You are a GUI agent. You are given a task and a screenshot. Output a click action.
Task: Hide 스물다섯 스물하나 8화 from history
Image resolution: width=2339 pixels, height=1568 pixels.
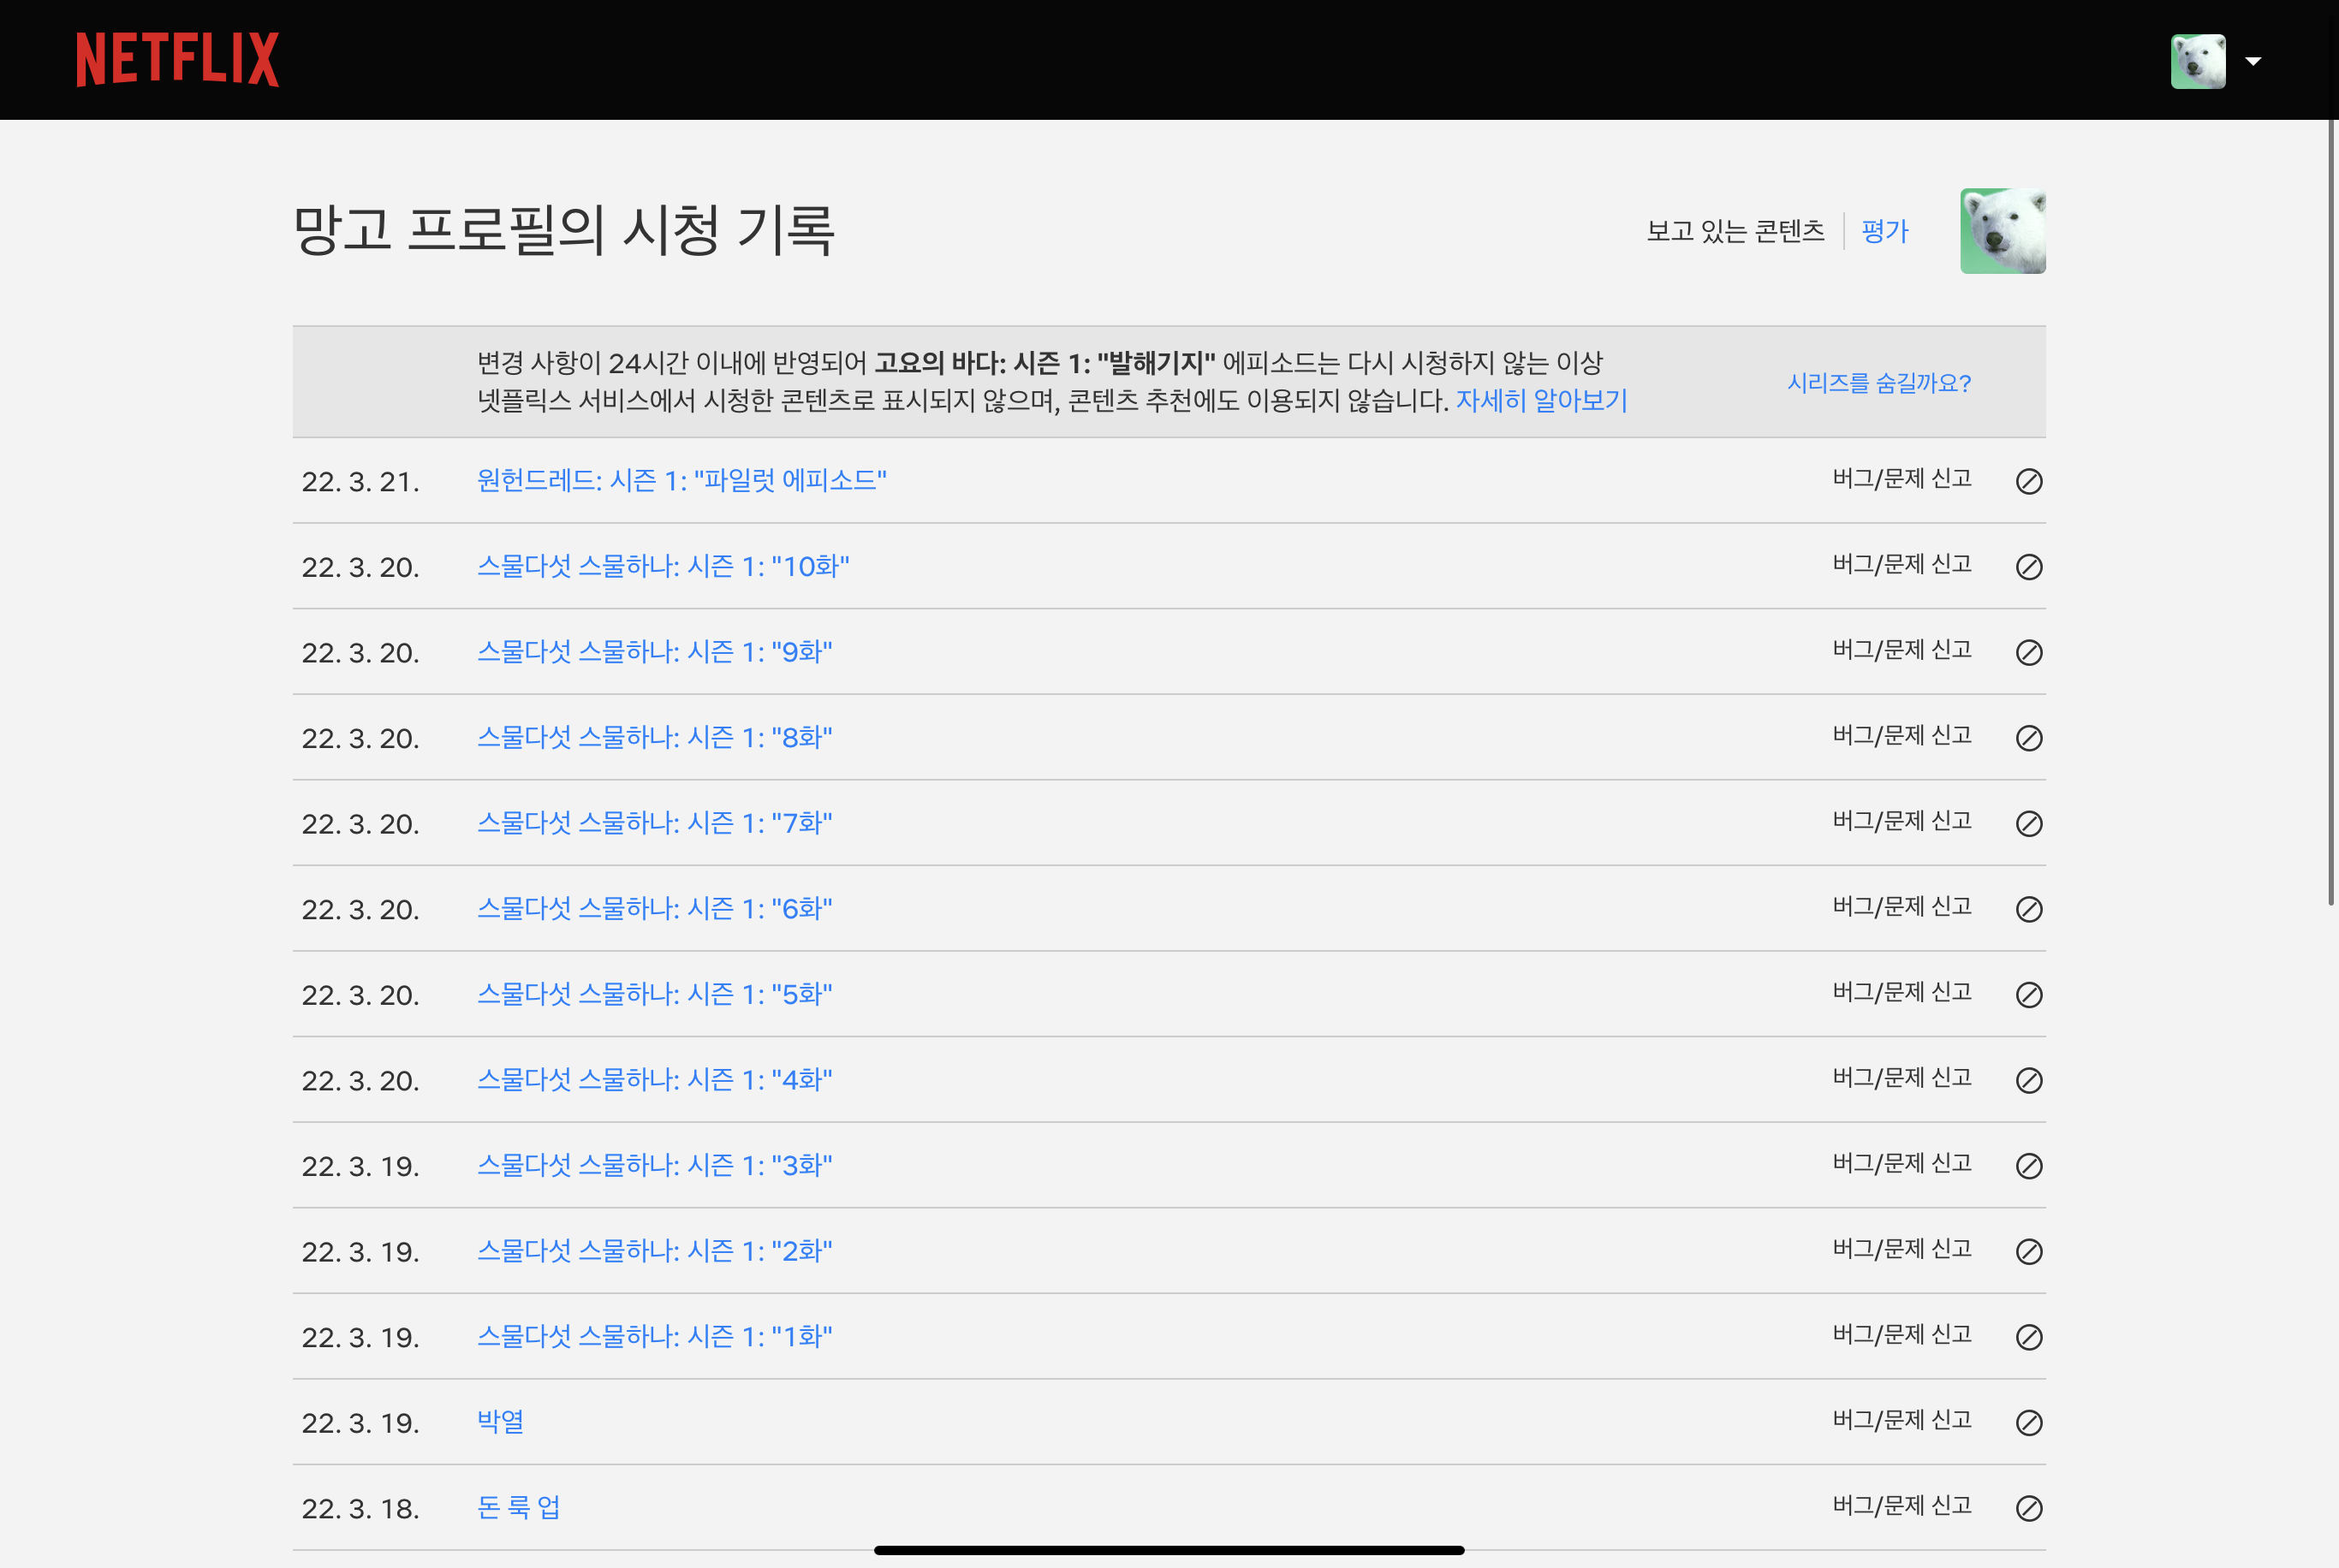2029,738
